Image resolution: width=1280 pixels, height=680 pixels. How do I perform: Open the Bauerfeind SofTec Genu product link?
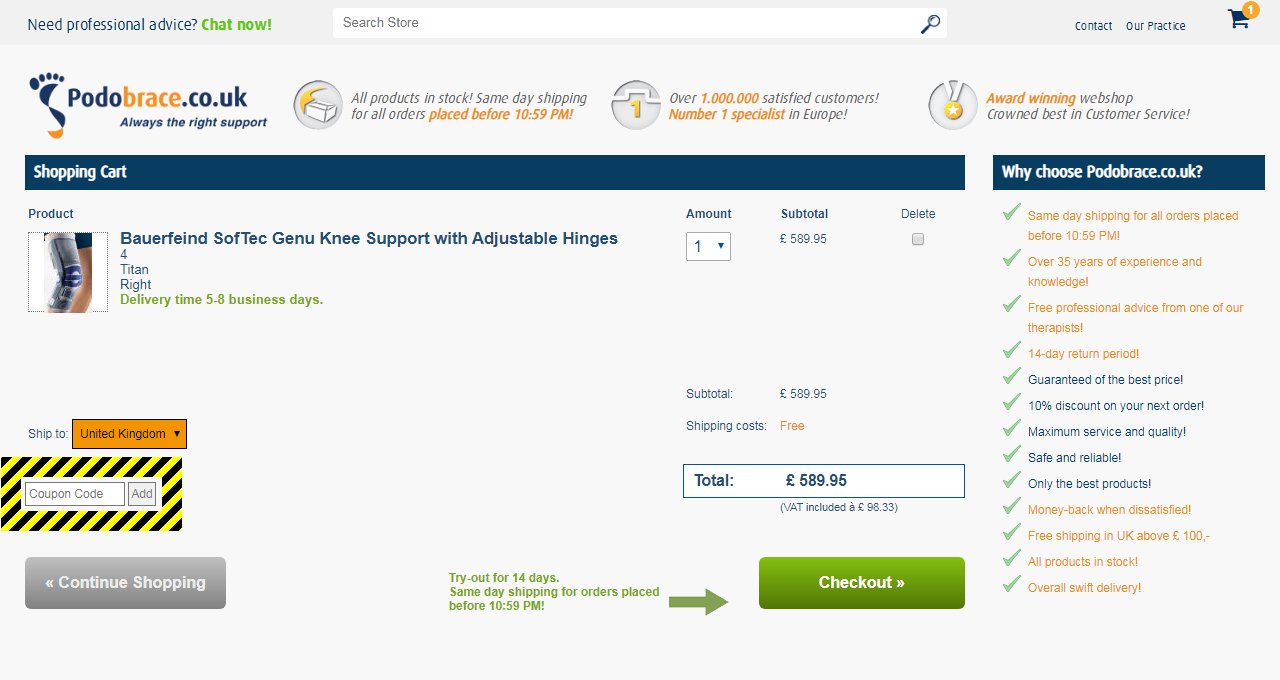[369, 238]
